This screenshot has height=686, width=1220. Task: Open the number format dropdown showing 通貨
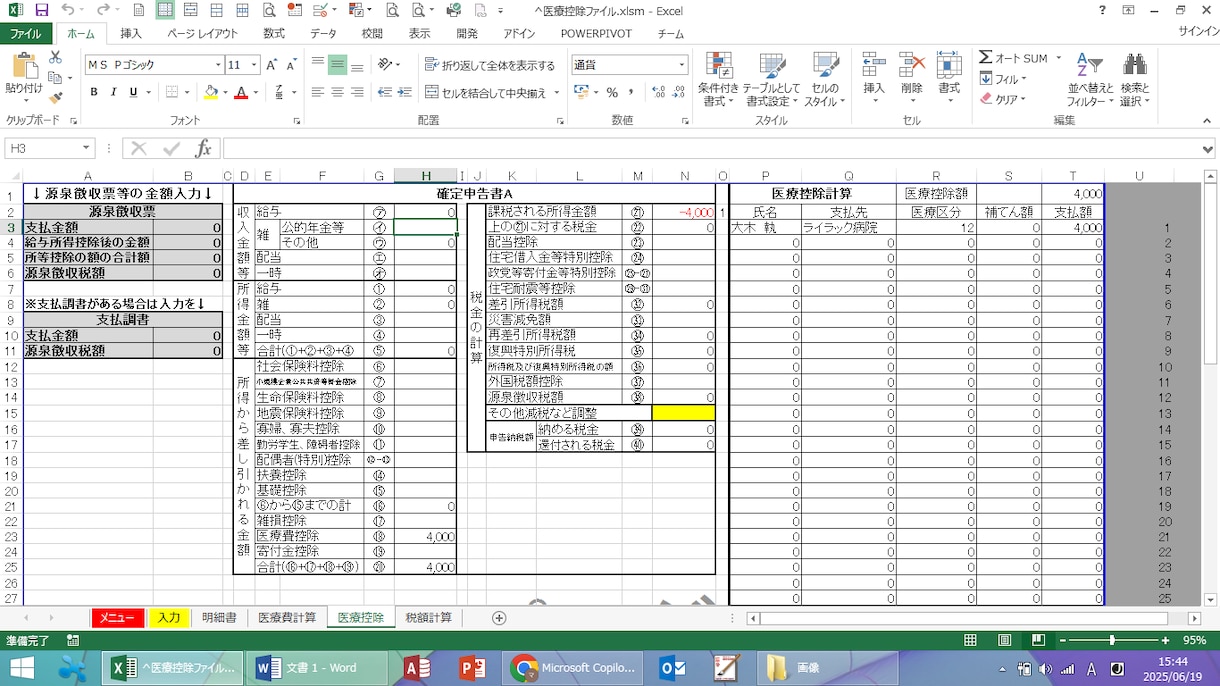(682, 65)
